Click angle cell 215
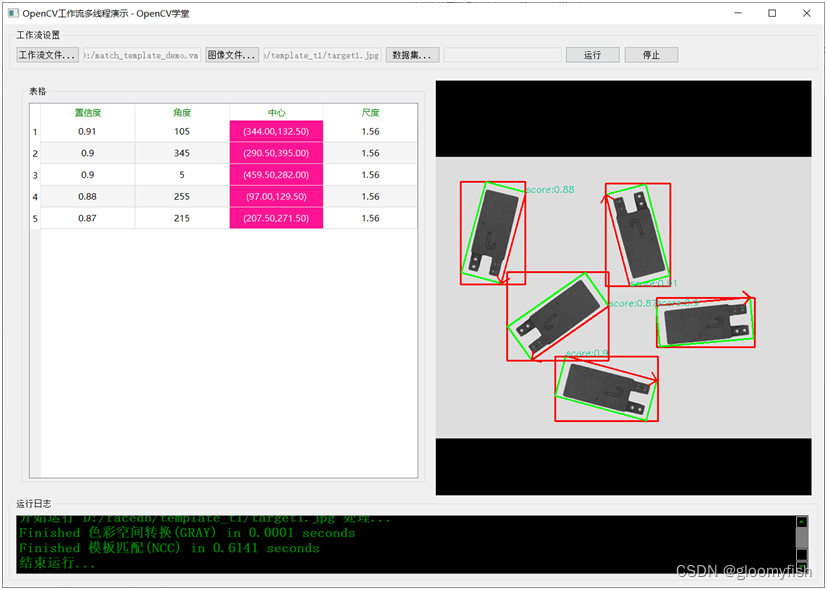The image size is (827, 590). click(182, 218)
